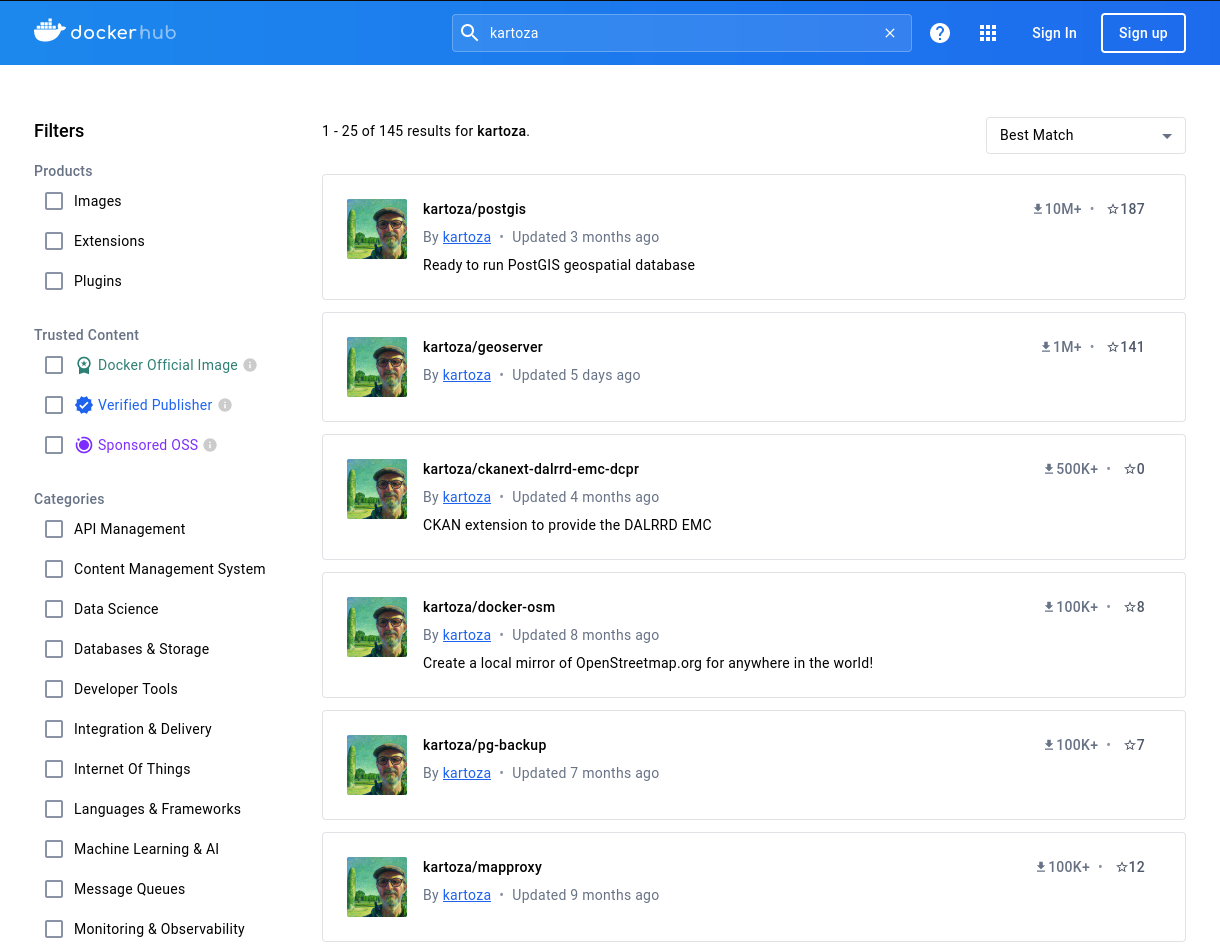The width and height of the screenshot is (1220, 950).
Task: Tick Languages & Frameworks checkbox
Action: click(x=54, y=809)
